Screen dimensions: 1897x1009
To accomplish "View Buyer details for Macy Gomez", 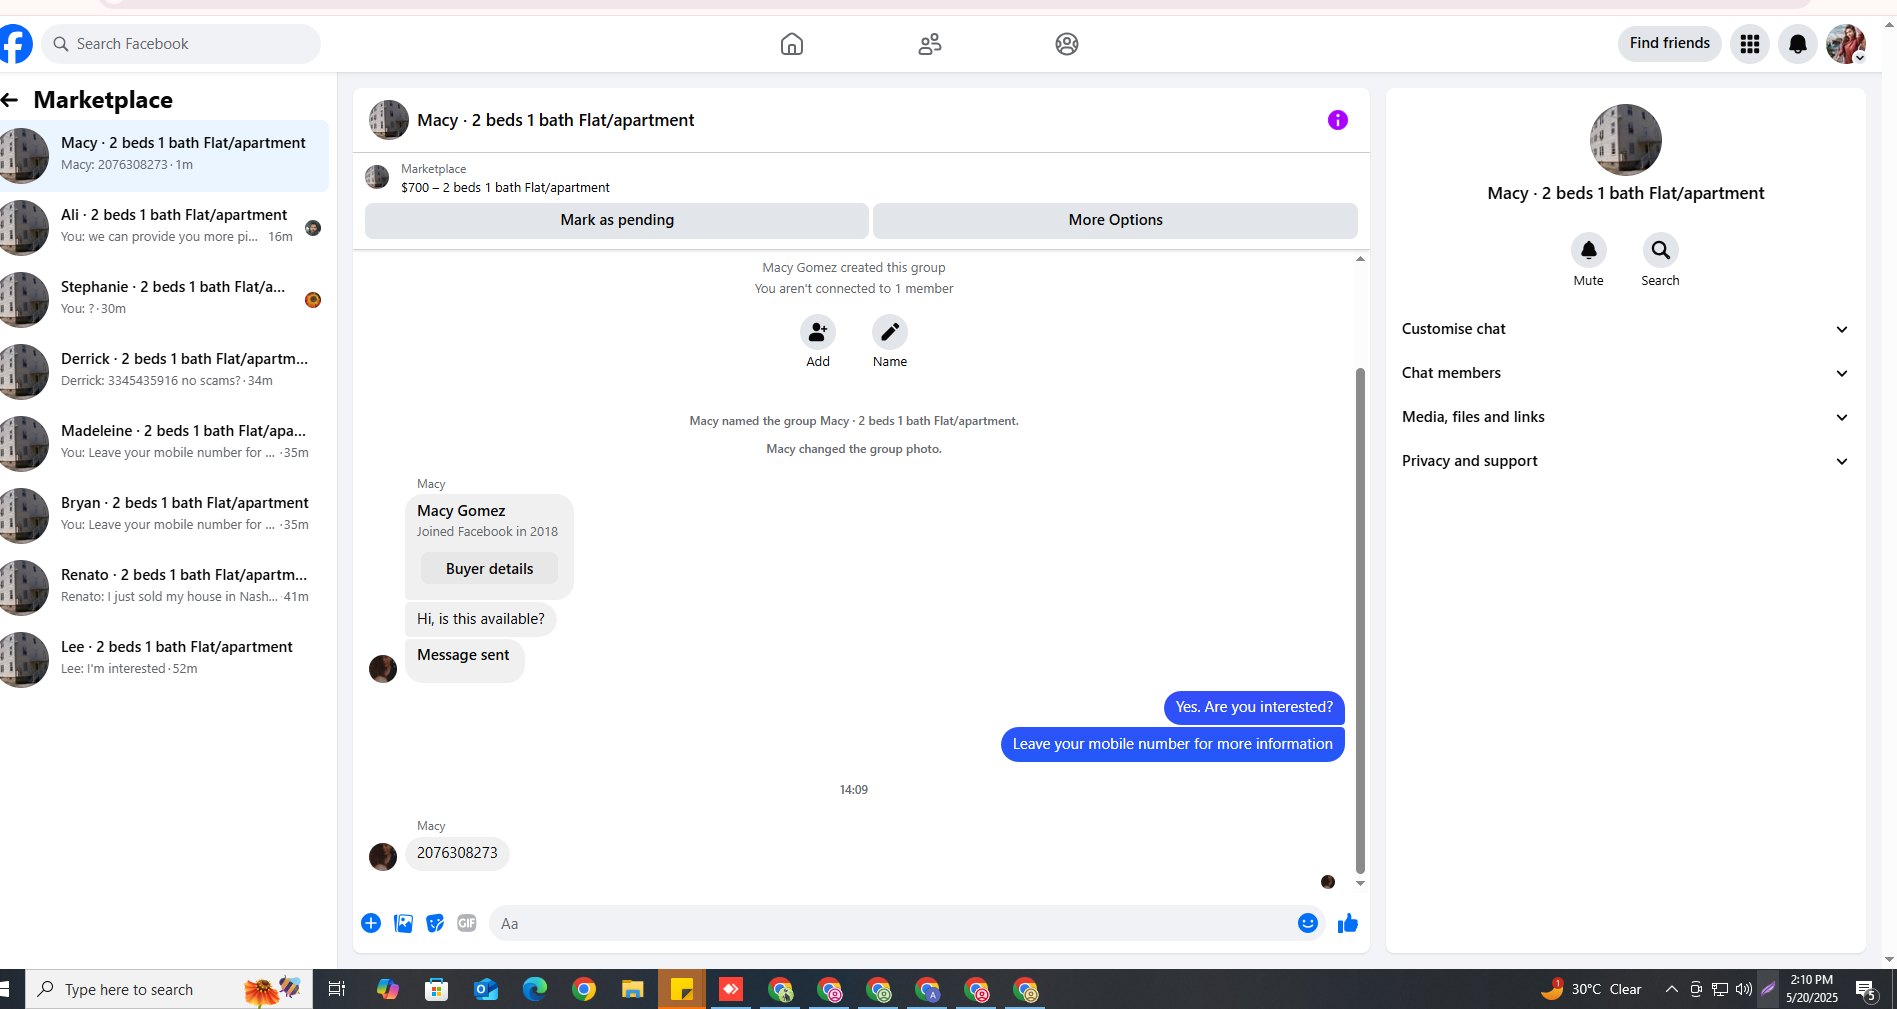I will [x=489, y=569].
